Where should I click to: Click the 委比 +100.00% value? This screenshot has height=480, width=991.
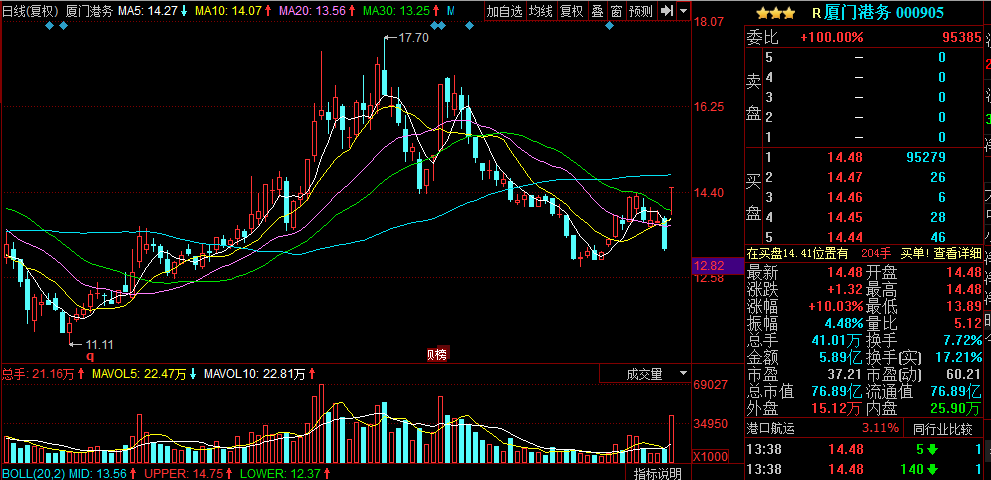tap(832, 37)
